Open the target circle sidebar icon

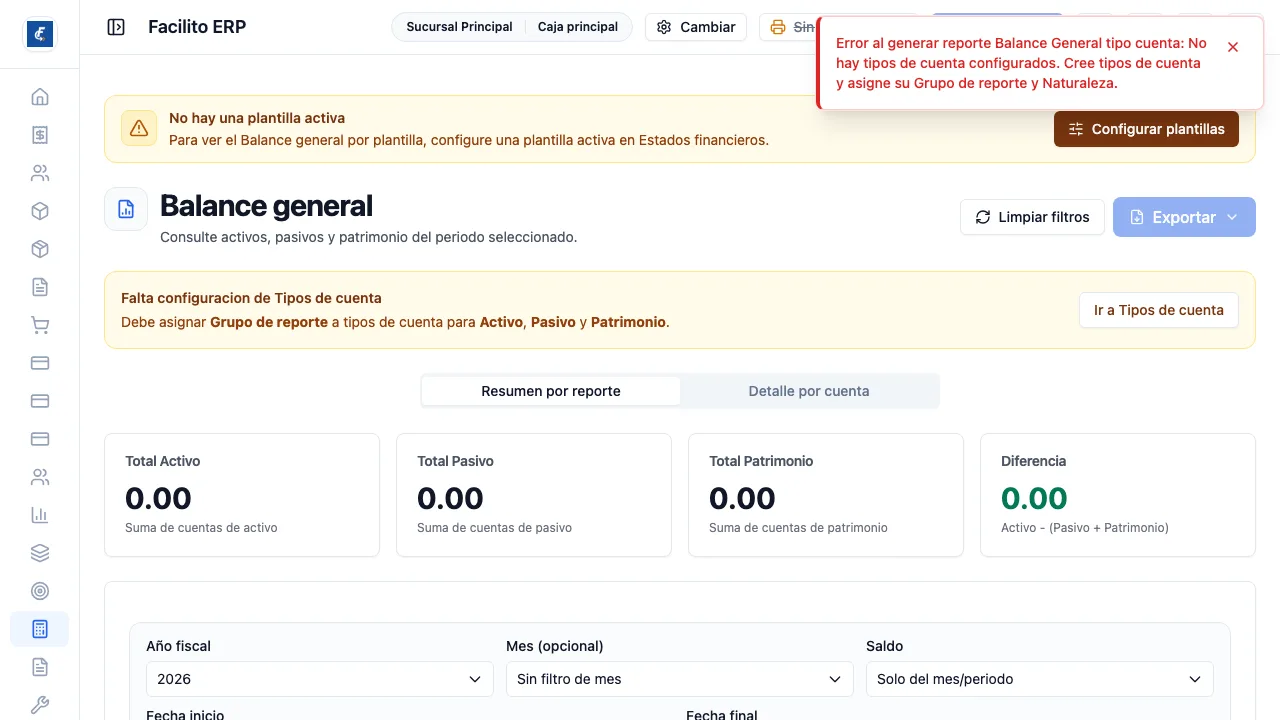pos(40,591)
